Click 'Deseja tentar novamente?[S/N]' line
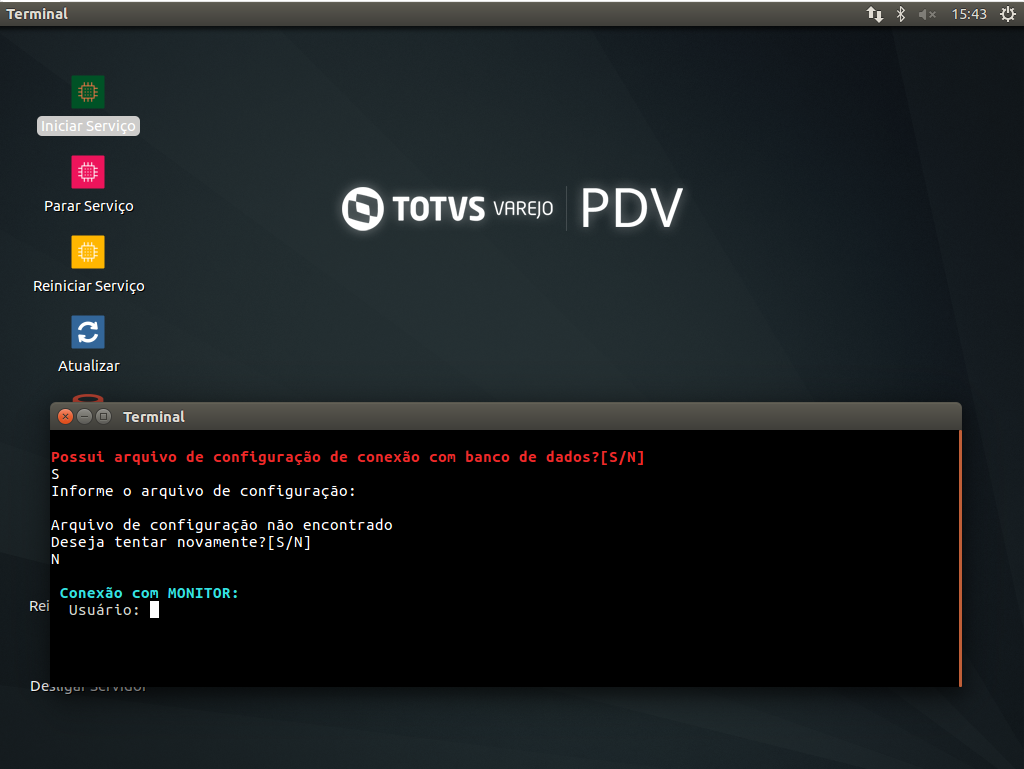1024x769 pixels. (181, 542)
